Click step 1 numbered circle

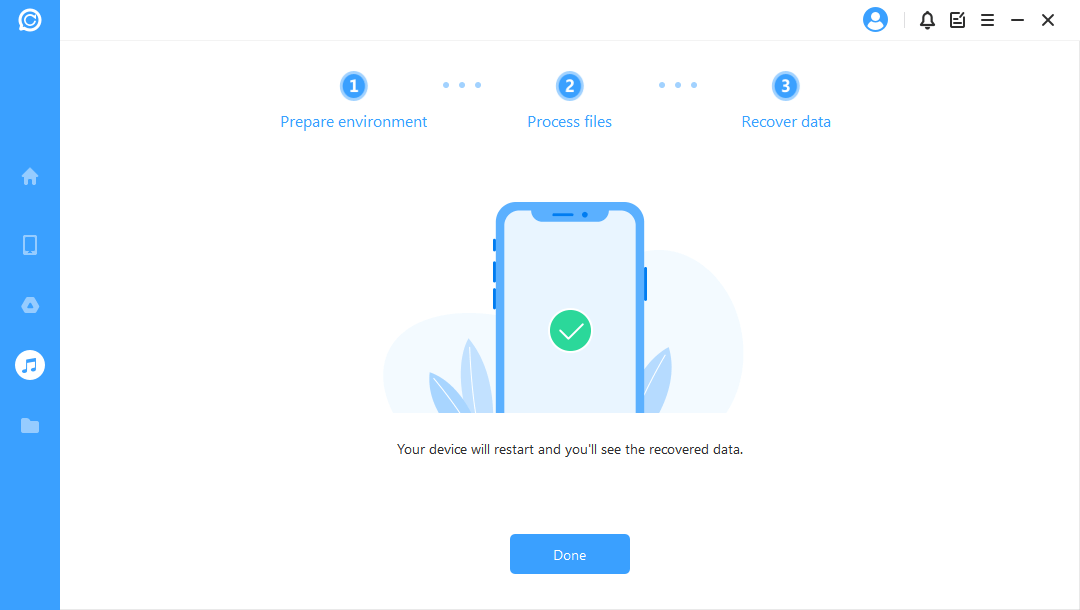[353, 86]
